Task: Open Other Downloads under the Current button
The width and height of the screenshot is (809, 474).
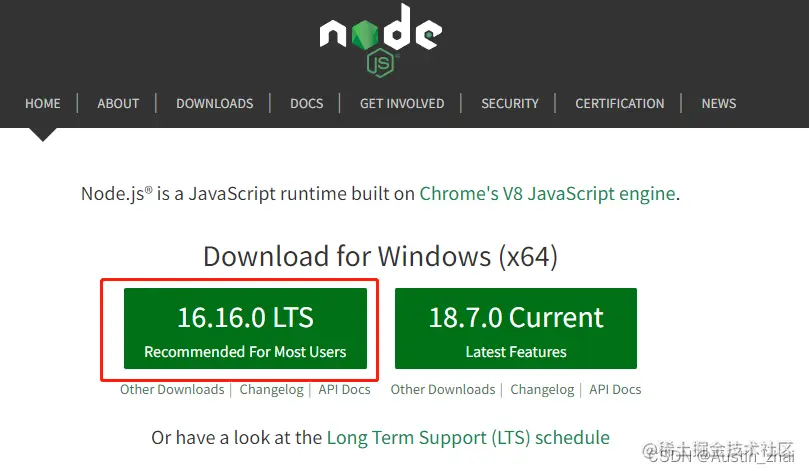Action: coord(443,389)
